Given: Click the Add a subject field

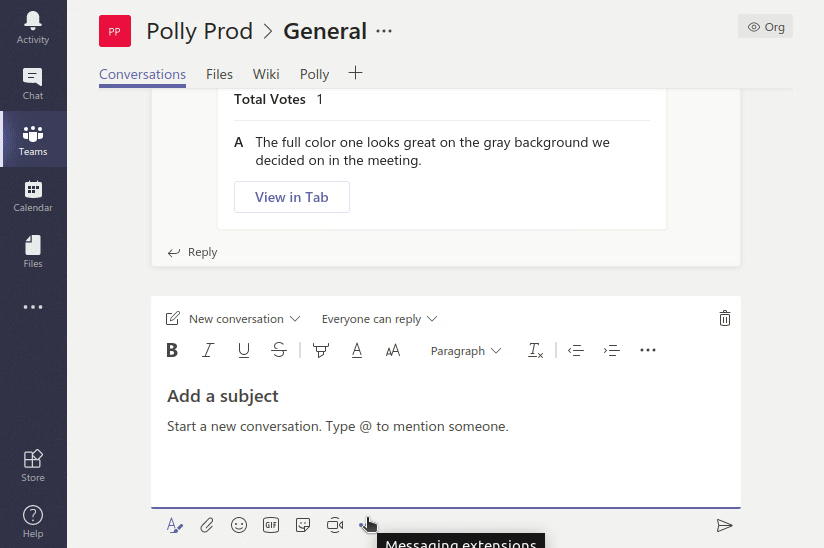Looking at the screenshot, I should 223,396.
